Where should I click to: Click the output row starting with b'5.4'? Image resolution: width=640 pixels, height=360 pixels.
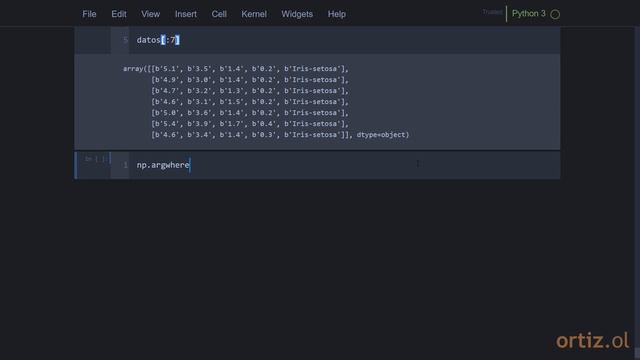pos(250,124)
